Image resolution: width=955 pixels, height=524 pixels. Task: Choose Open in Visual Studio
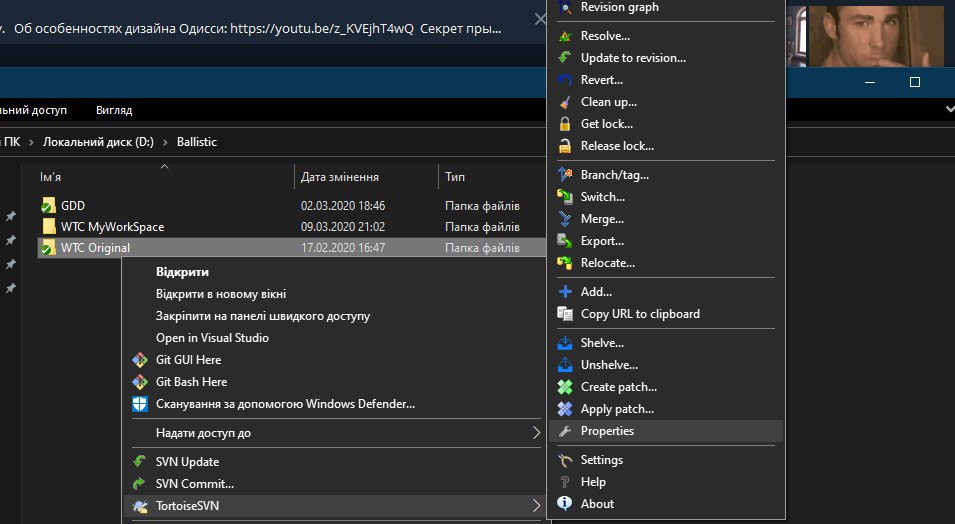(x=212, y=338)
